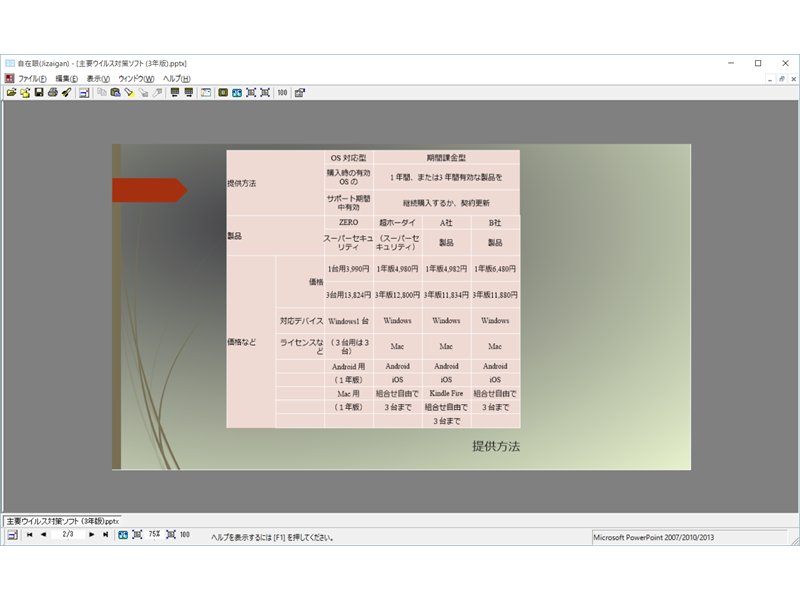Click the brush icon in toolbar
Image resolution: width=800 pixels, height=600 pixels.
66,92
